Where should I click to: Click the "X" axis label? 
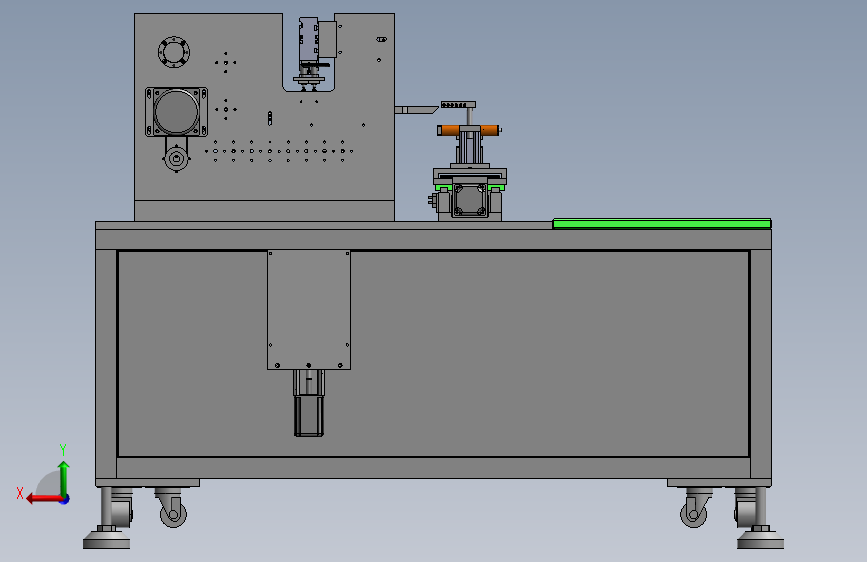(x=20, y=493)
